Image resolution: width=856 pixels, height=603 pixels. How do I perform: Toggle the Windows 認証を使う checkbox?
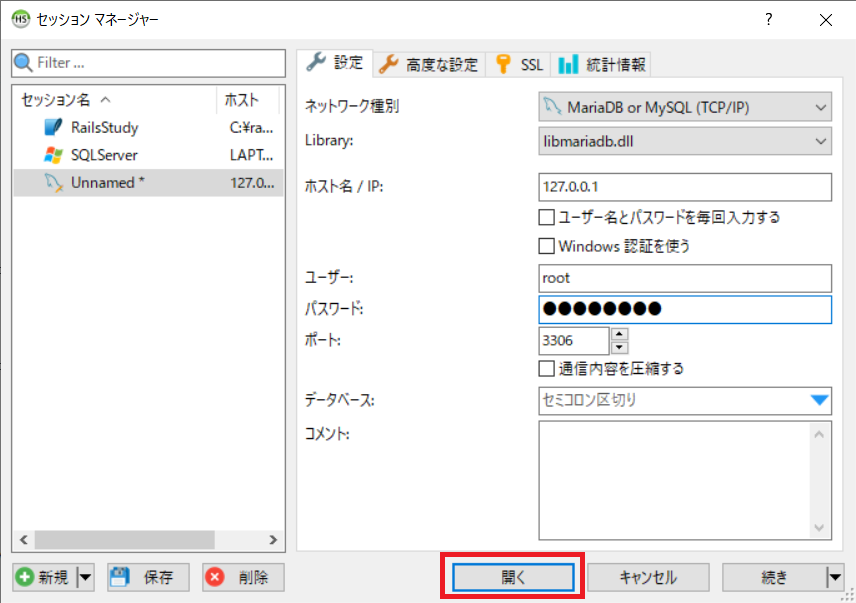tap(546, 246)
